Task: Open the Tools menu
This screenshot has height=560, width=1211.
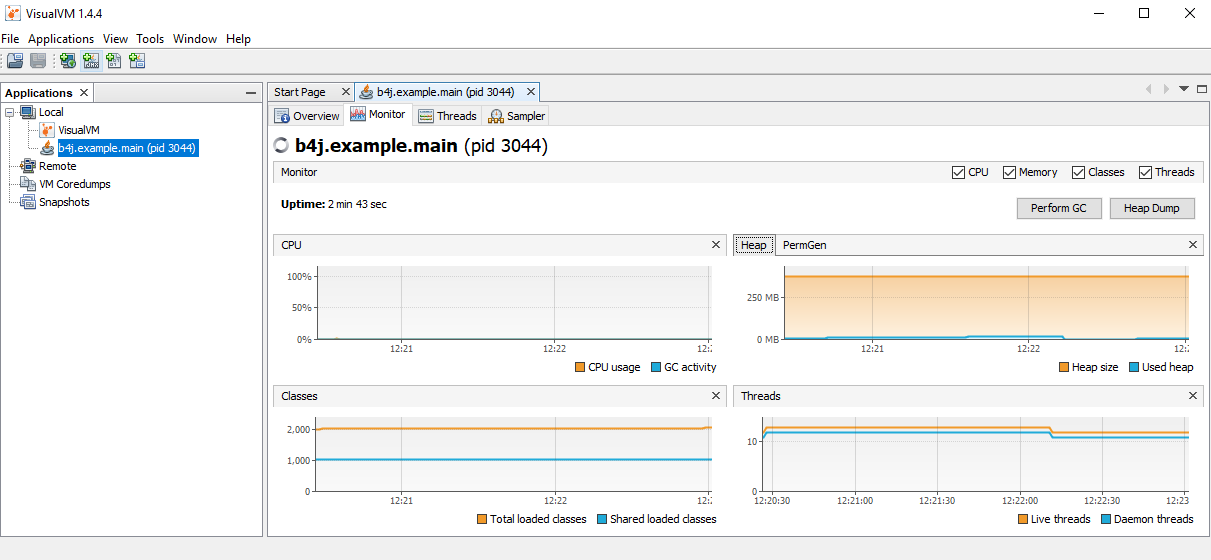Action: [150, 39]
